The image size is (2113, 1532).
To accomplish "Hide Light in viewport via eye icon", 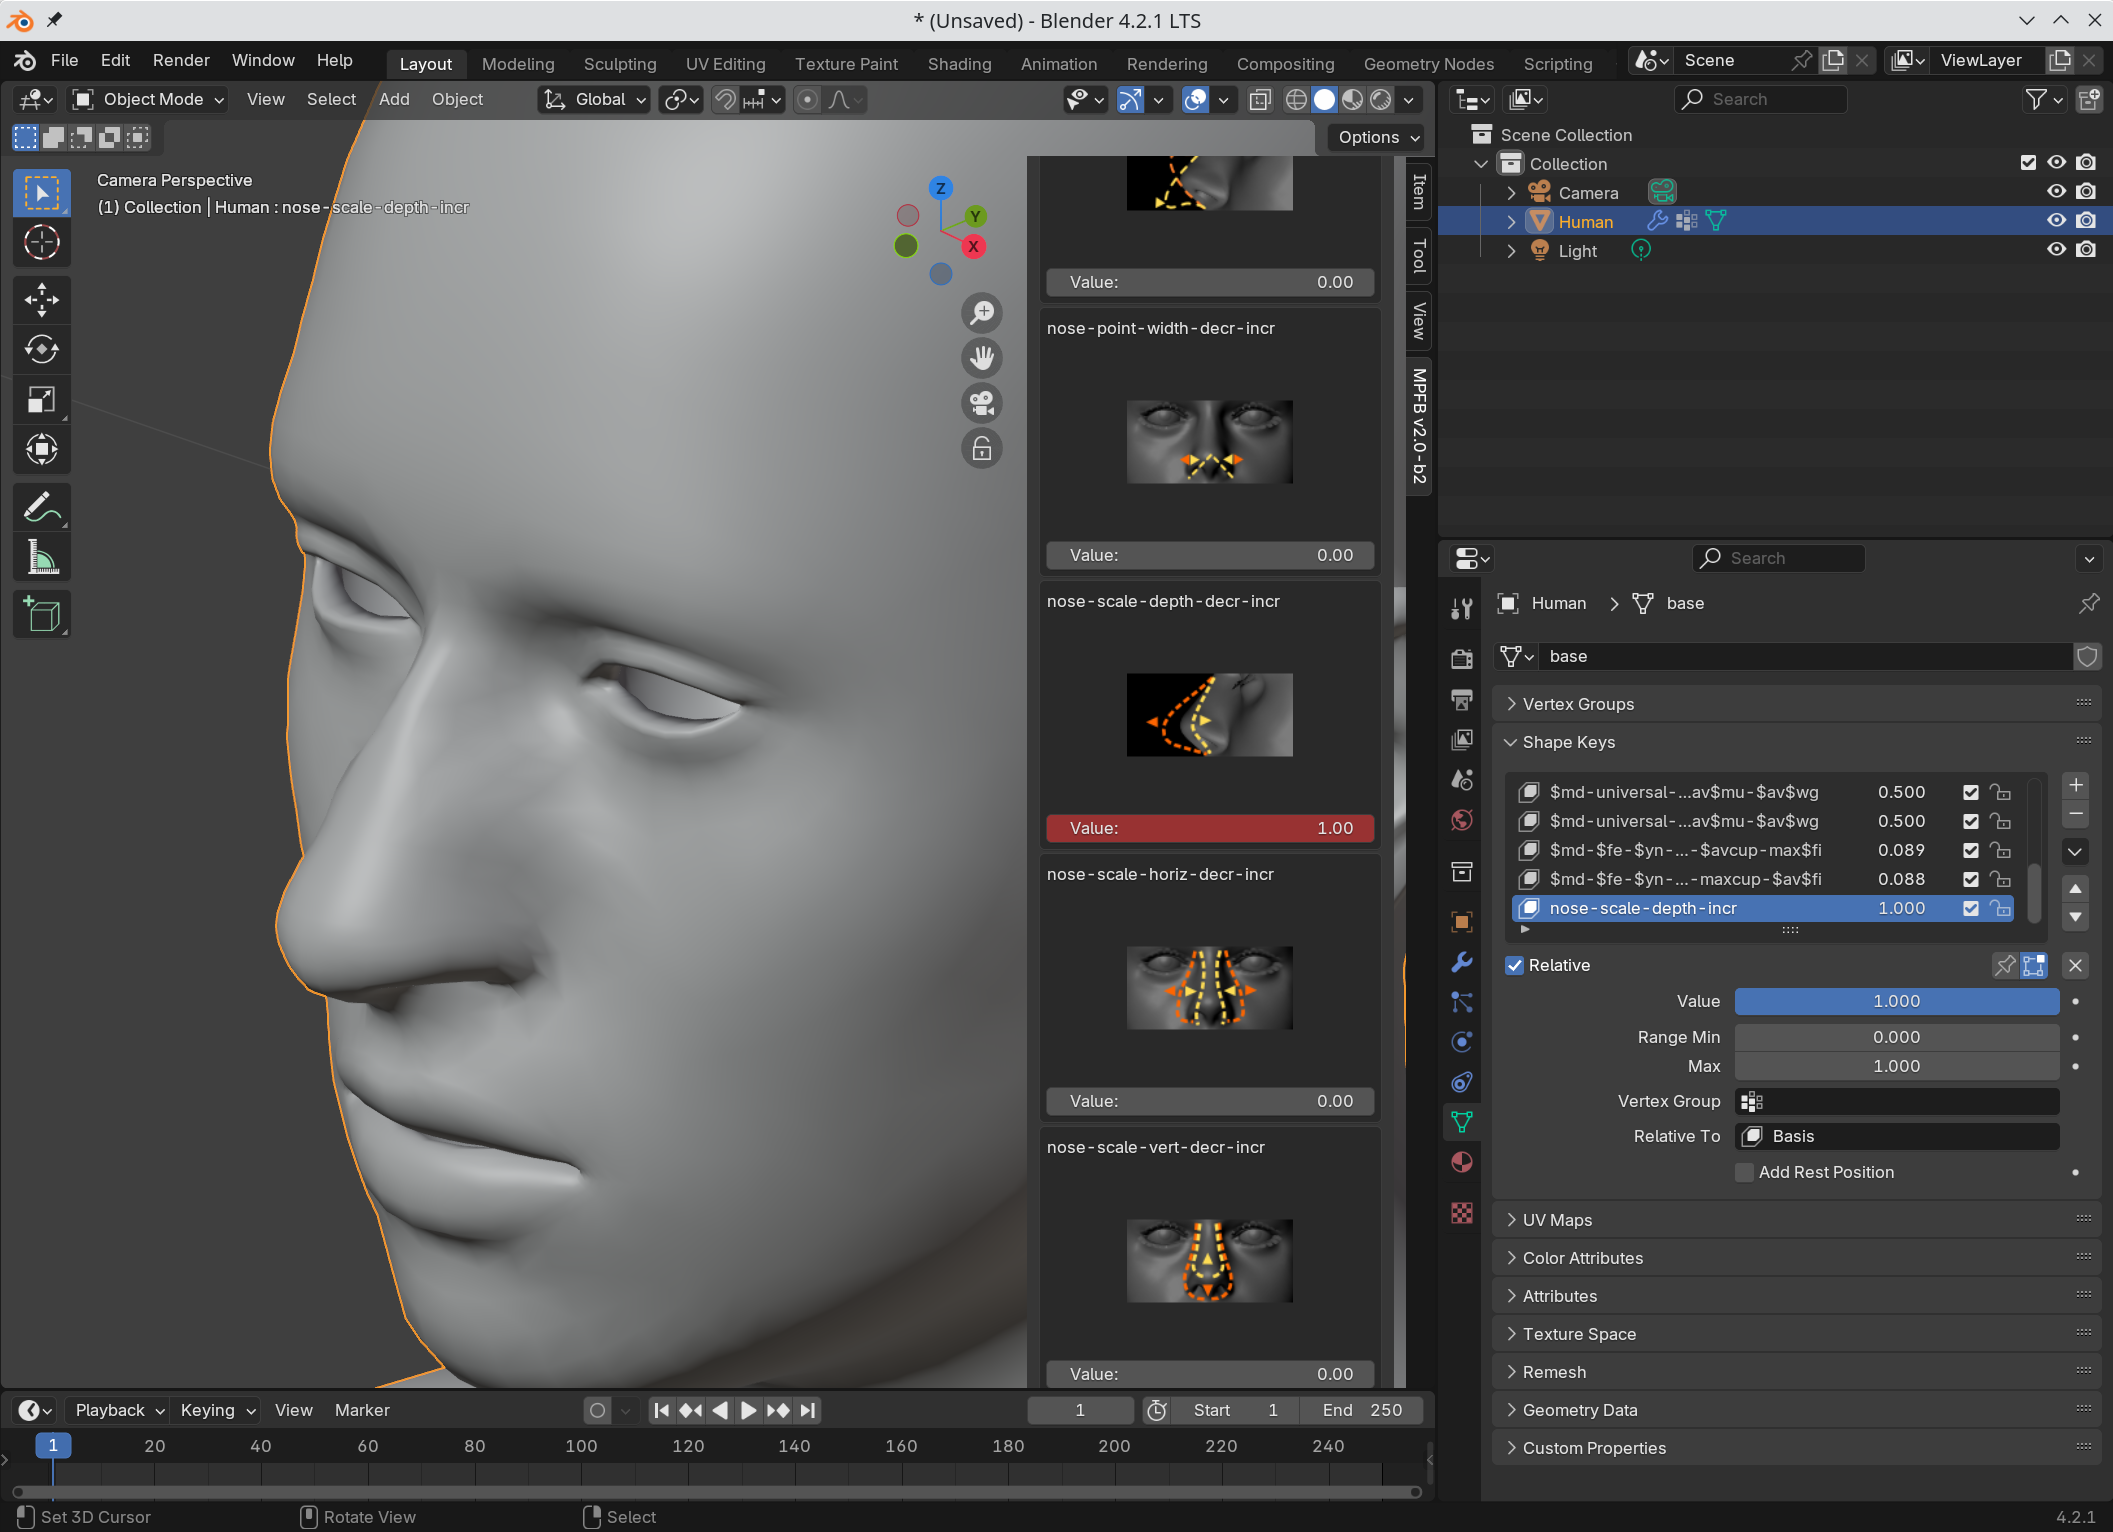I will coord(2056,249).
